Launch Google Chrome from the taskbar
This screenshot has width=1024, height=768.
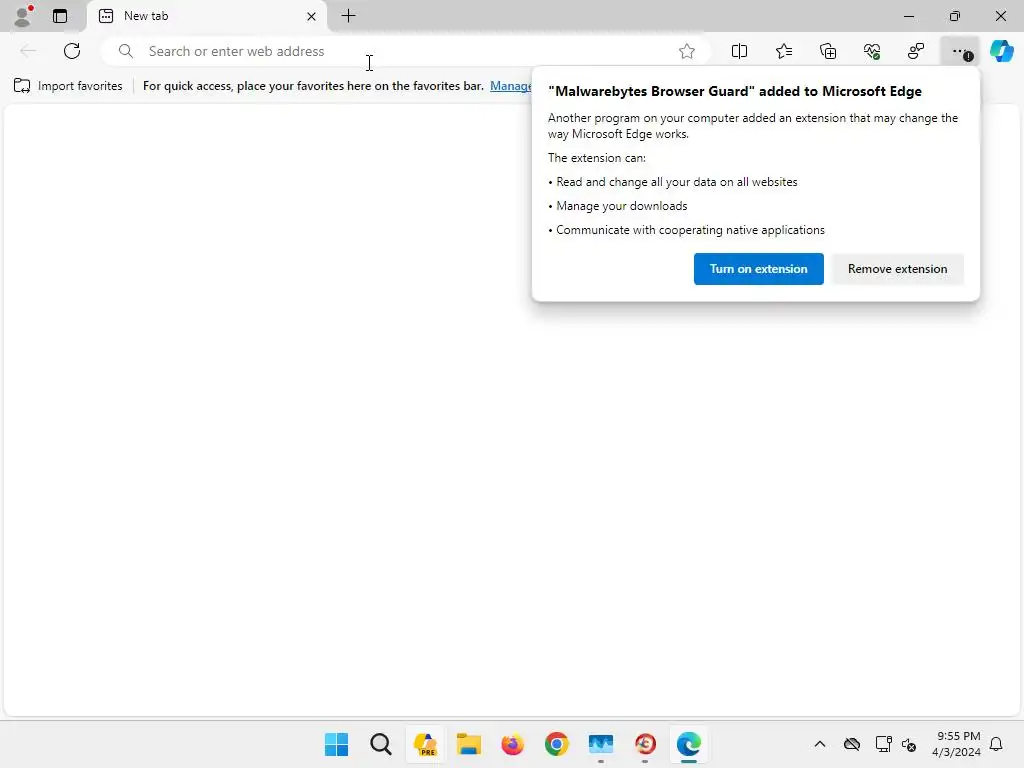(556, 744)
